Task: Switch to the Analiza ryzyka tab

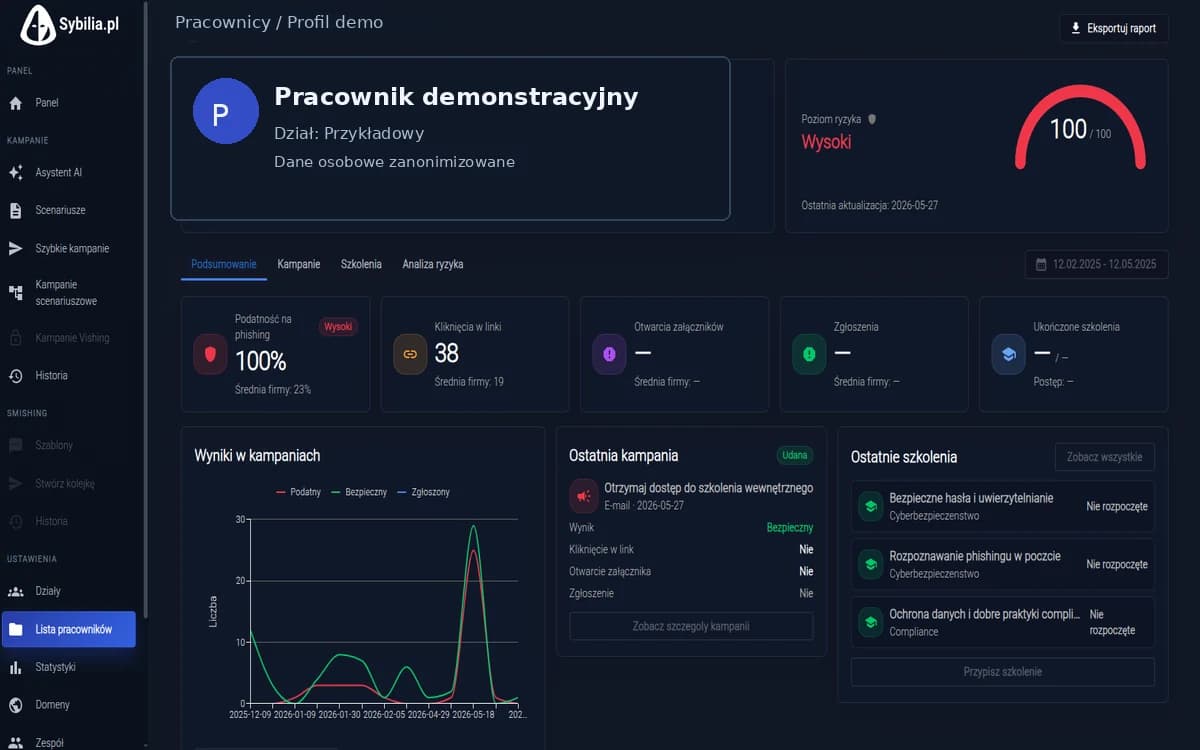Action: [x=433, y=265]
